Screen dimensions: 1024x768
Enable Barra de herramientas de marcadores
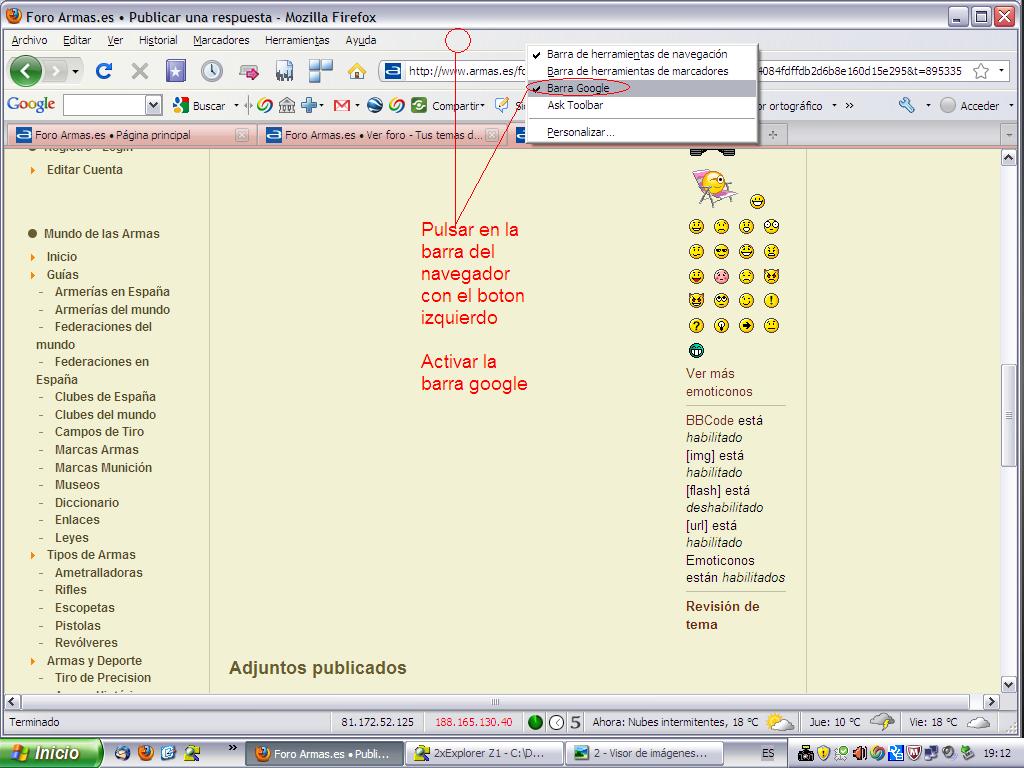pyautogui.click(x=637, y=71)
